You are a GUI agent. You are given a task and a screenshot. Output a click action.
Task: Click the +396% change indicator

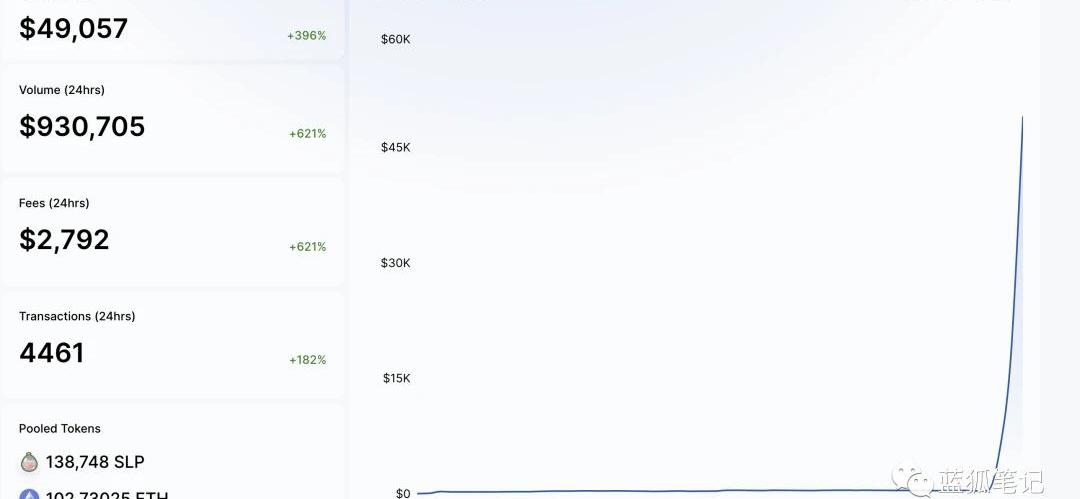[307, 35]
